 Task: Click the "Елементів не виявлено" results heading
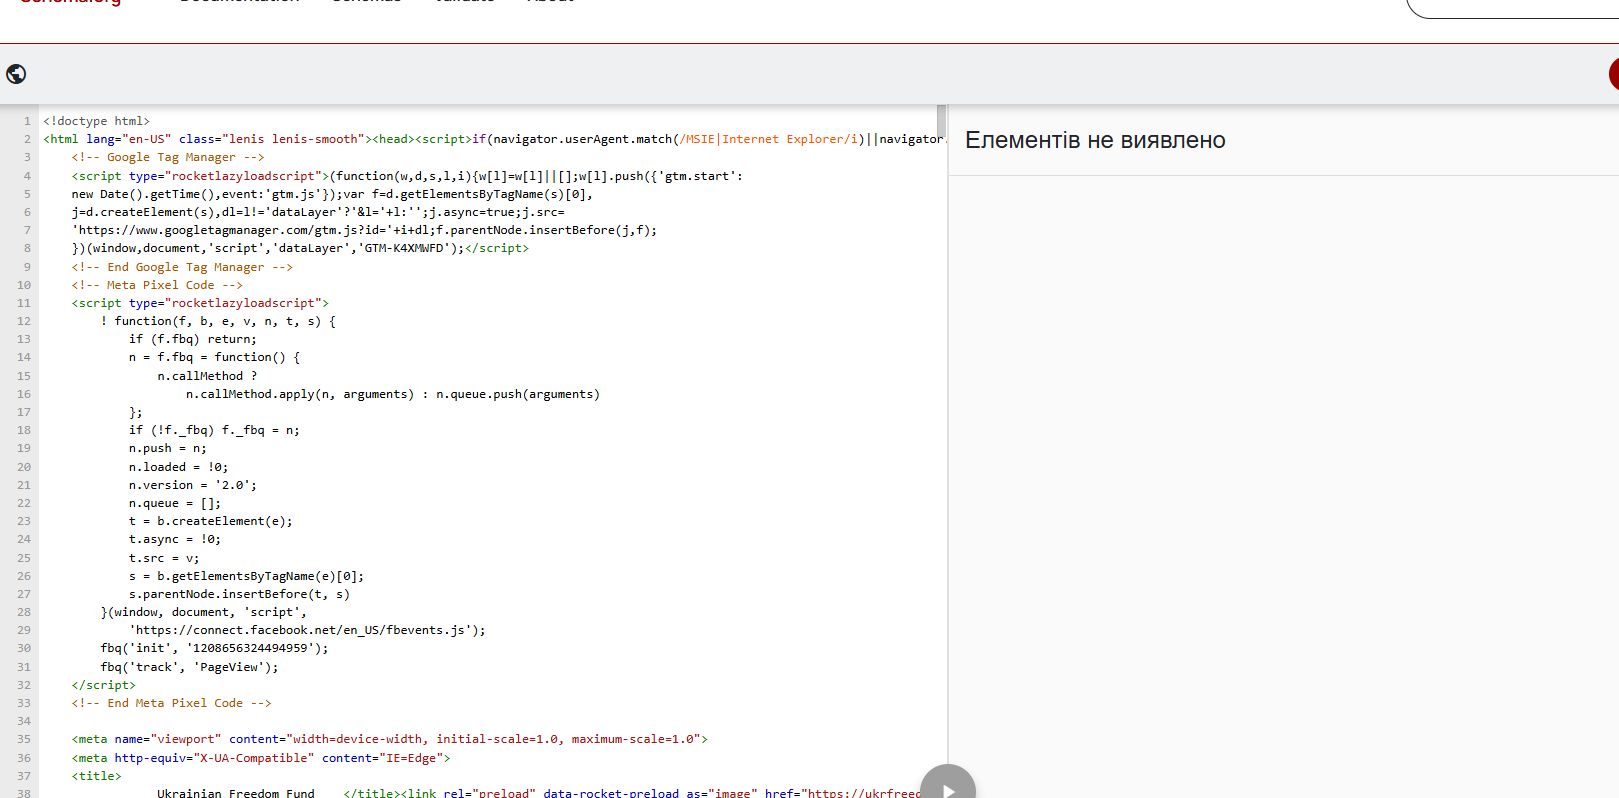tap(1095, 140)
